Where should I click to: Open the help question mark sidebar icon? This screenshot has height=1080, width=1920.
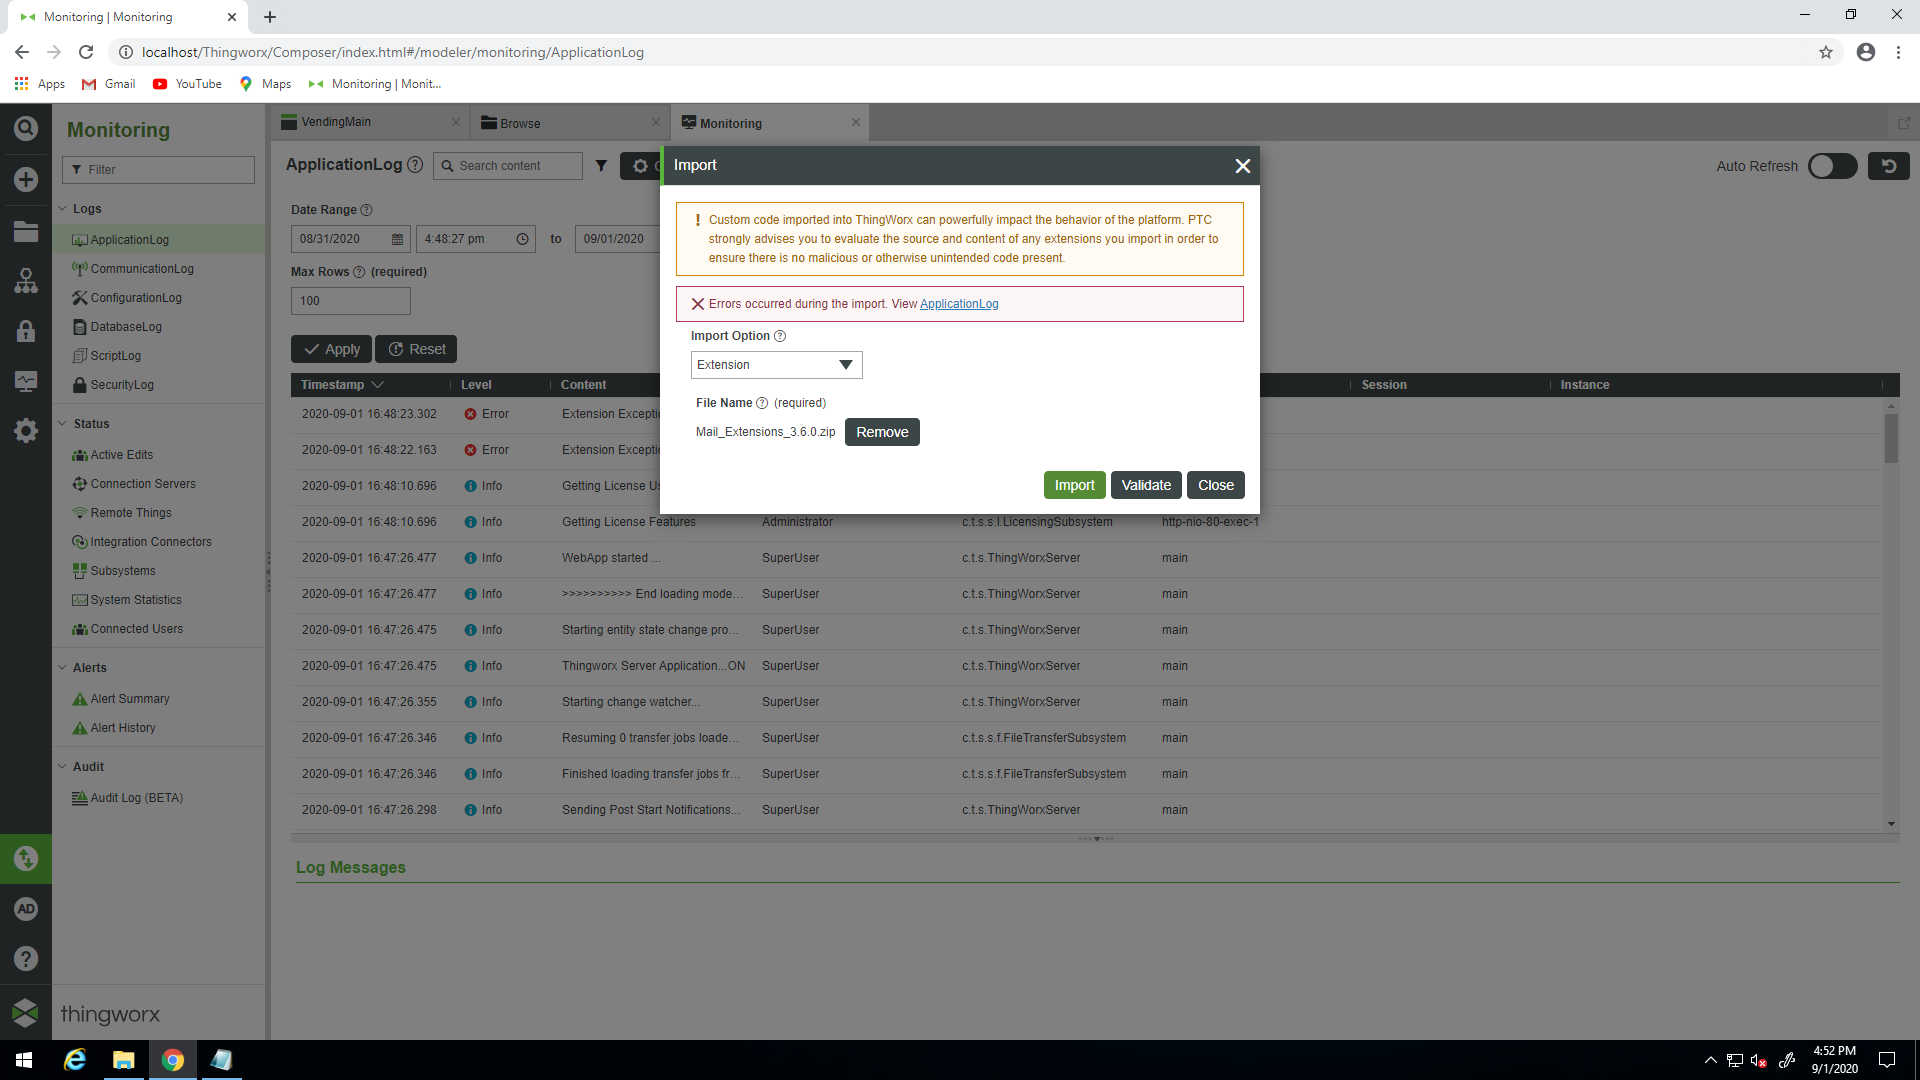click(26, 958)
